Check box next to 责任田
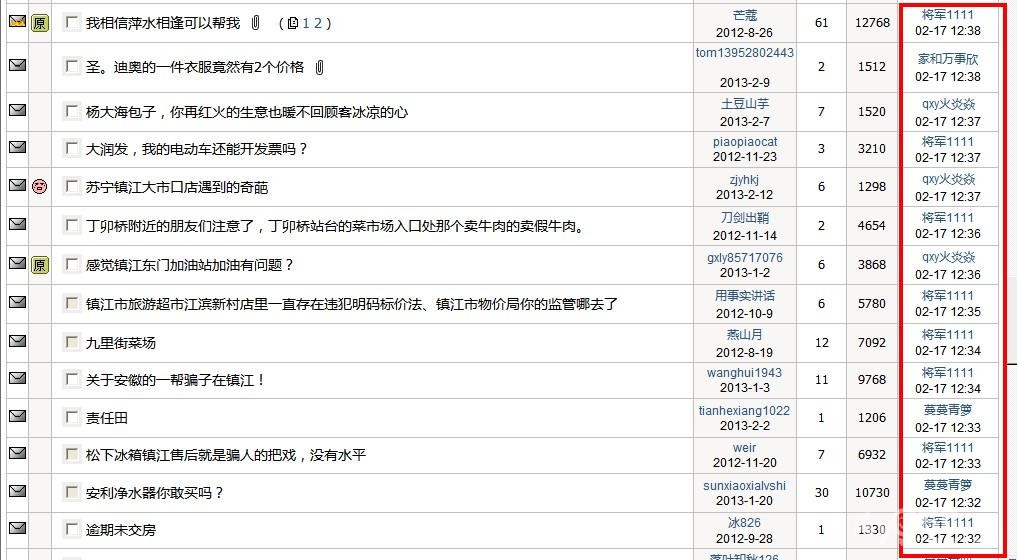This screenshot has width=1017, height=560. tap(71, 417)
